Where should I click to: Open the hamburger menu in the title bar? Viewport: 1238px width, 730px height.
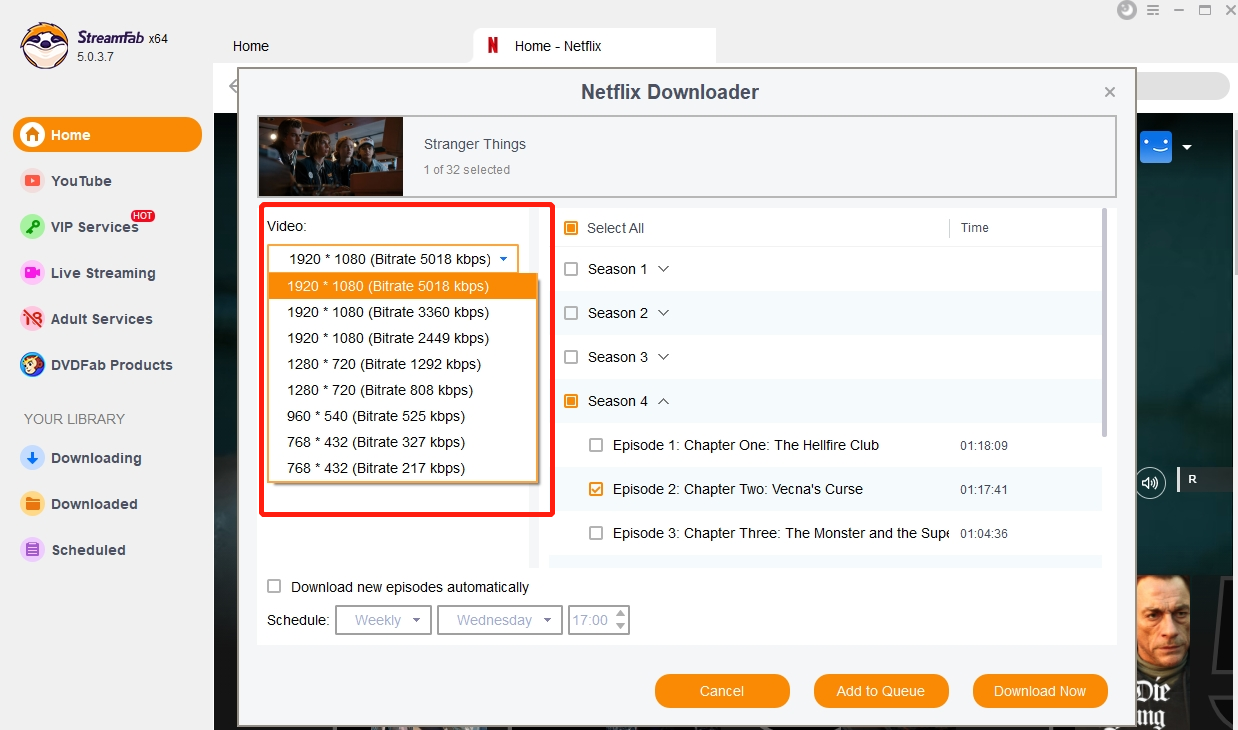click(x=1154, y=10)
